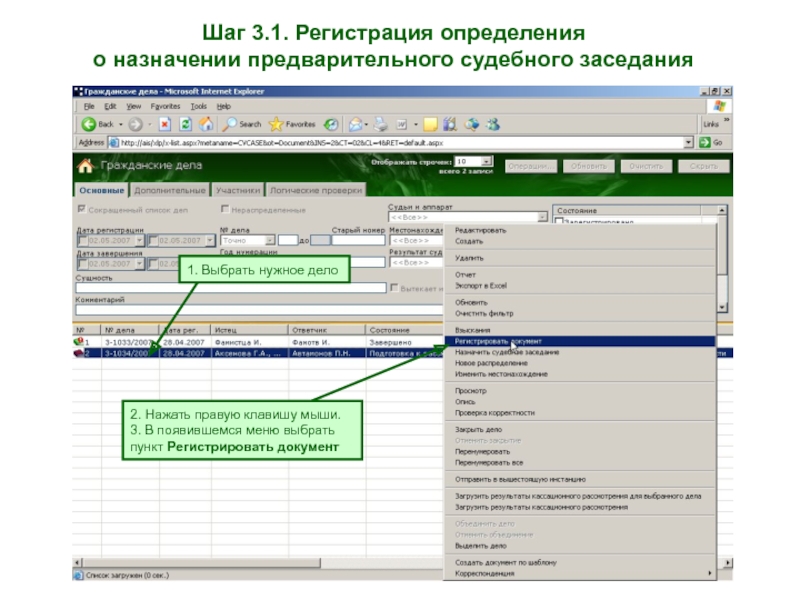
Task: Open the Forward history dropdown arrow
Action: pyautogui.click(x=149, y=124)
